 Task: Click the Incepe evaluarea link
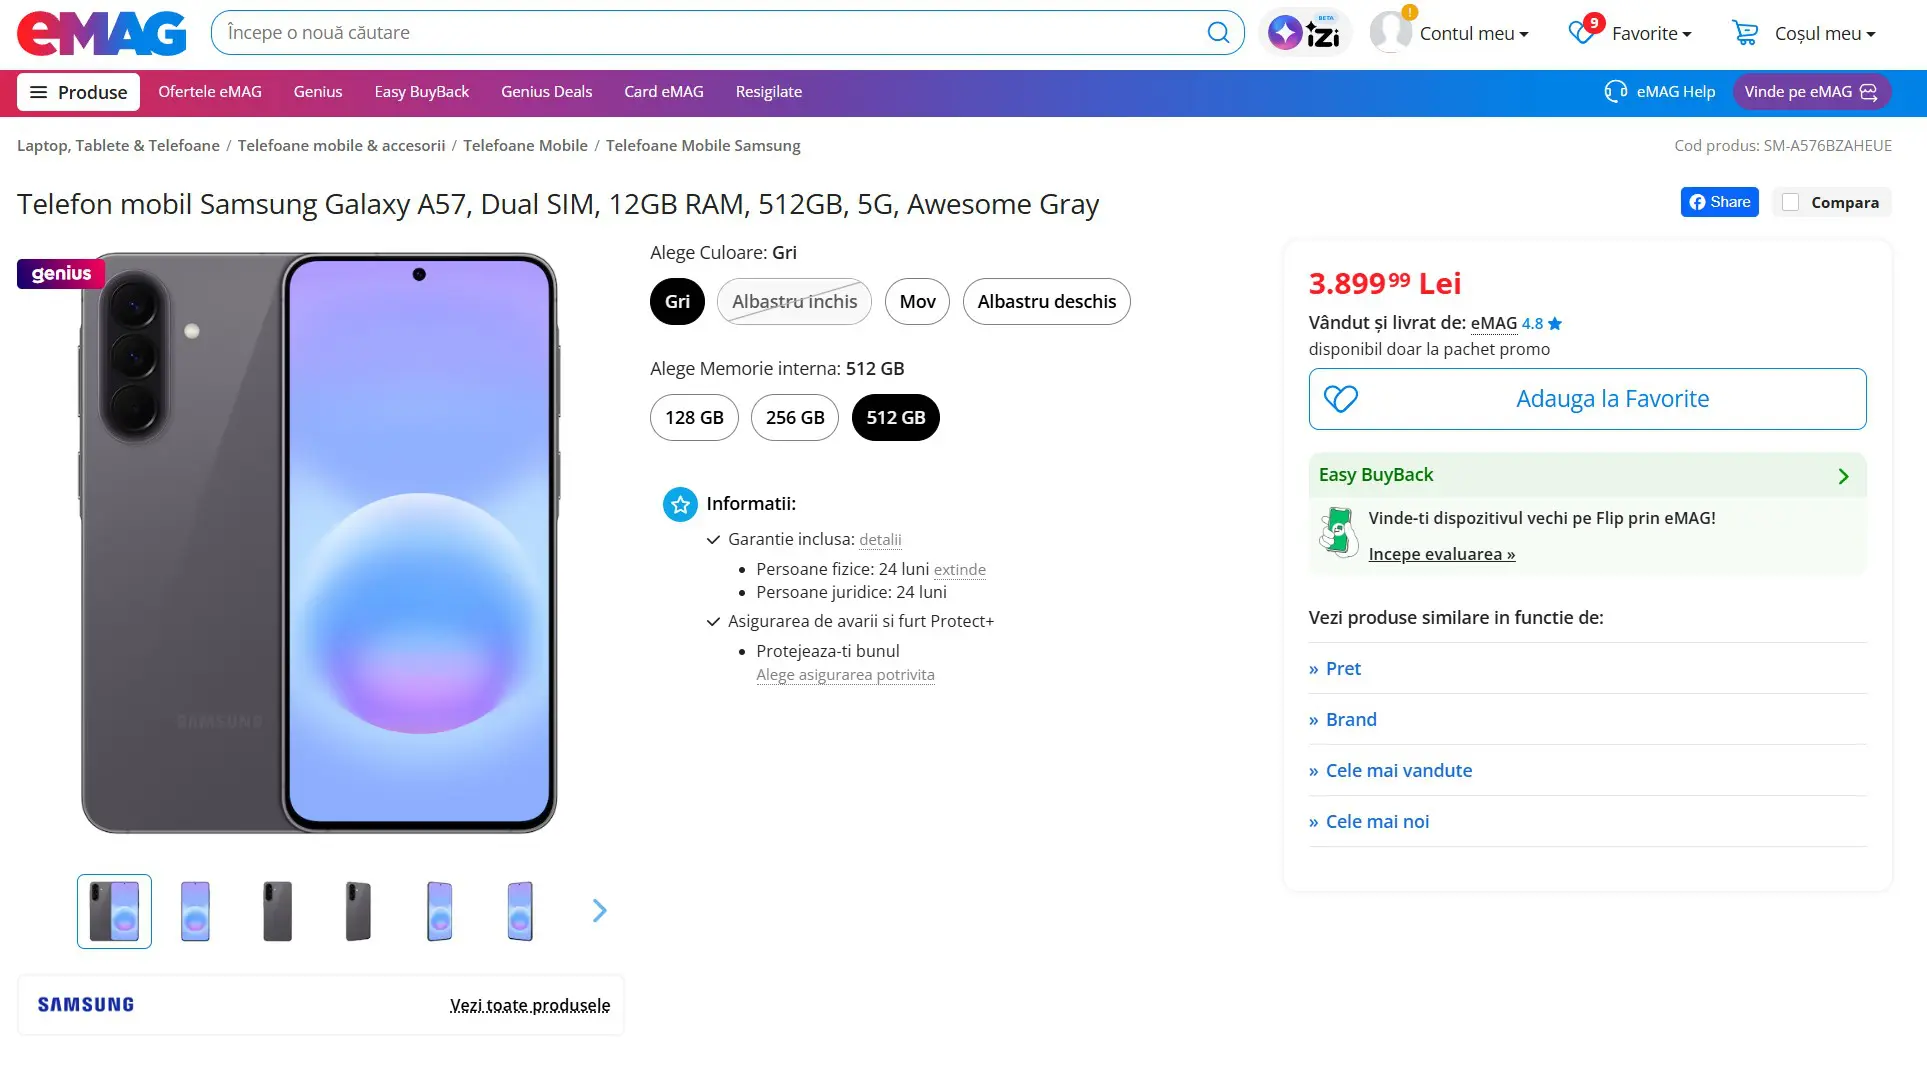click(x=1441, y=555)
